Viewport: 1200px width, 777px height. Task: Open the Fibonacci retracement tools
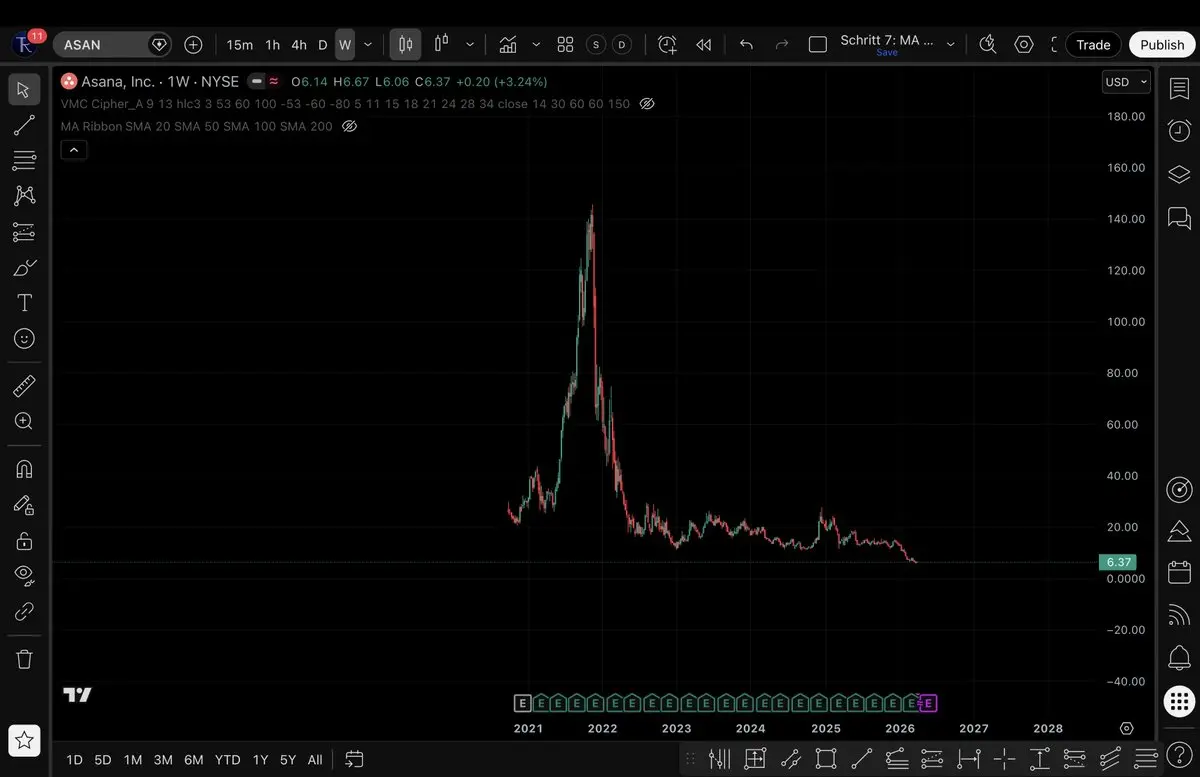[x=24, y=160]
